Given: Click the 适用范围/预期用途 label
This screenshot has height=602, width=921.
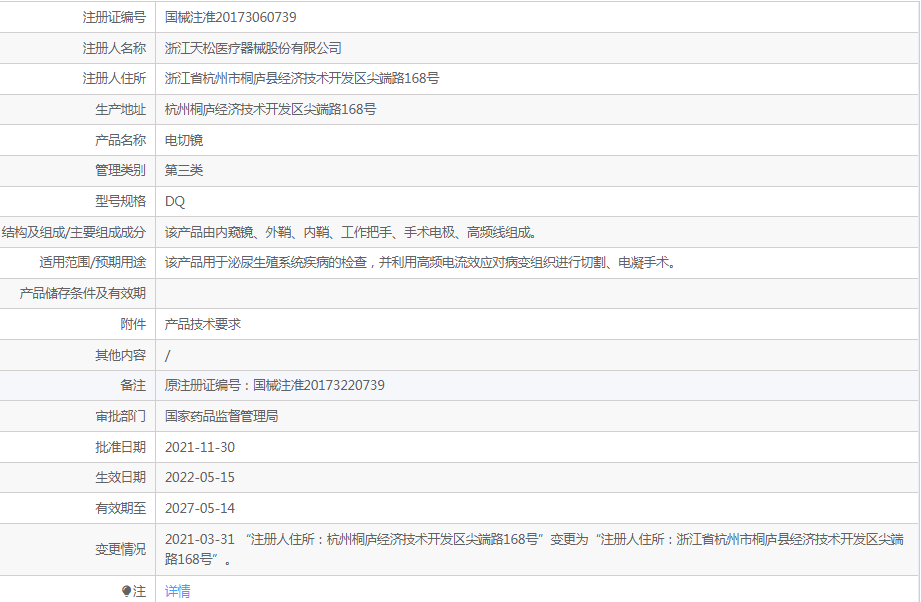Looking at the screenshot, I should (x=93, y=263).
